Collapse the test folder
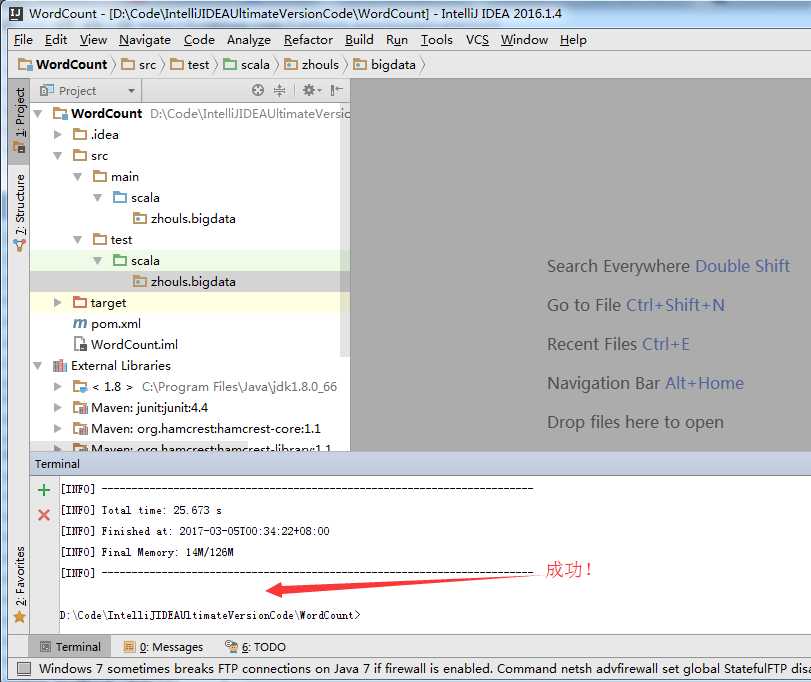811x682 pixels. [78, 239]
